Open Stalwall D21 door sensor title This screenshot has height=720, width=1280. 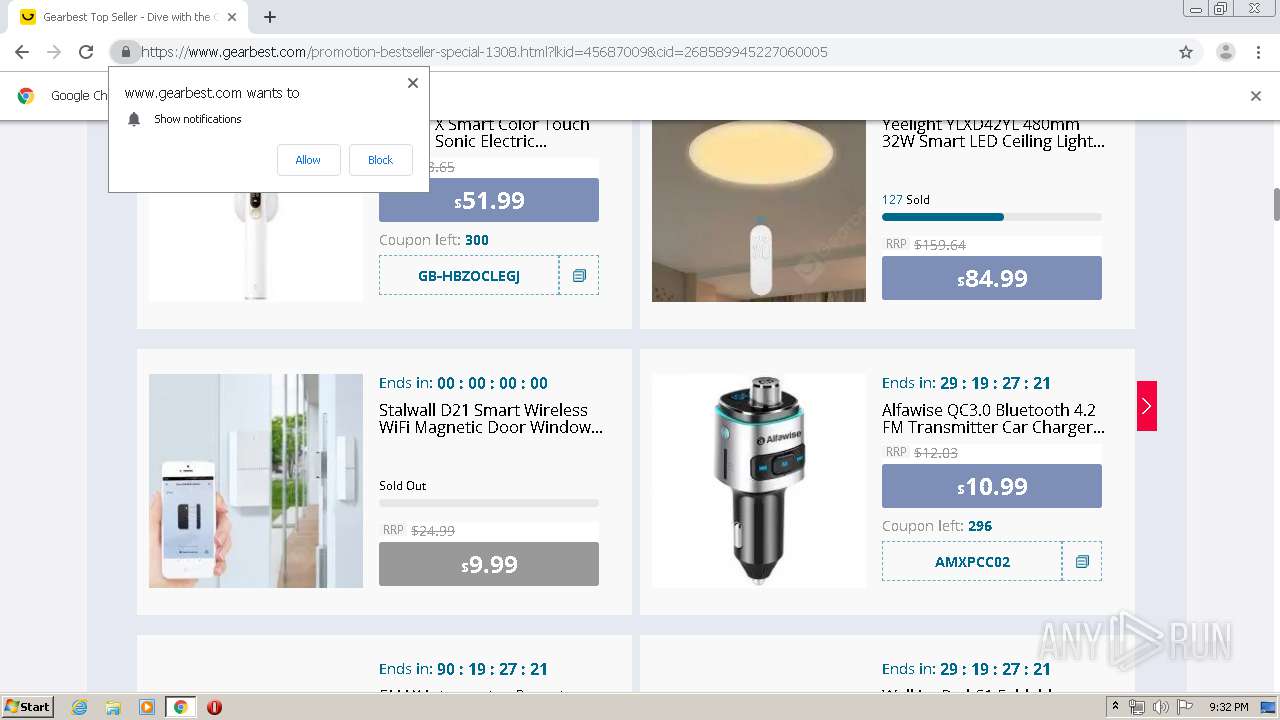491,419
